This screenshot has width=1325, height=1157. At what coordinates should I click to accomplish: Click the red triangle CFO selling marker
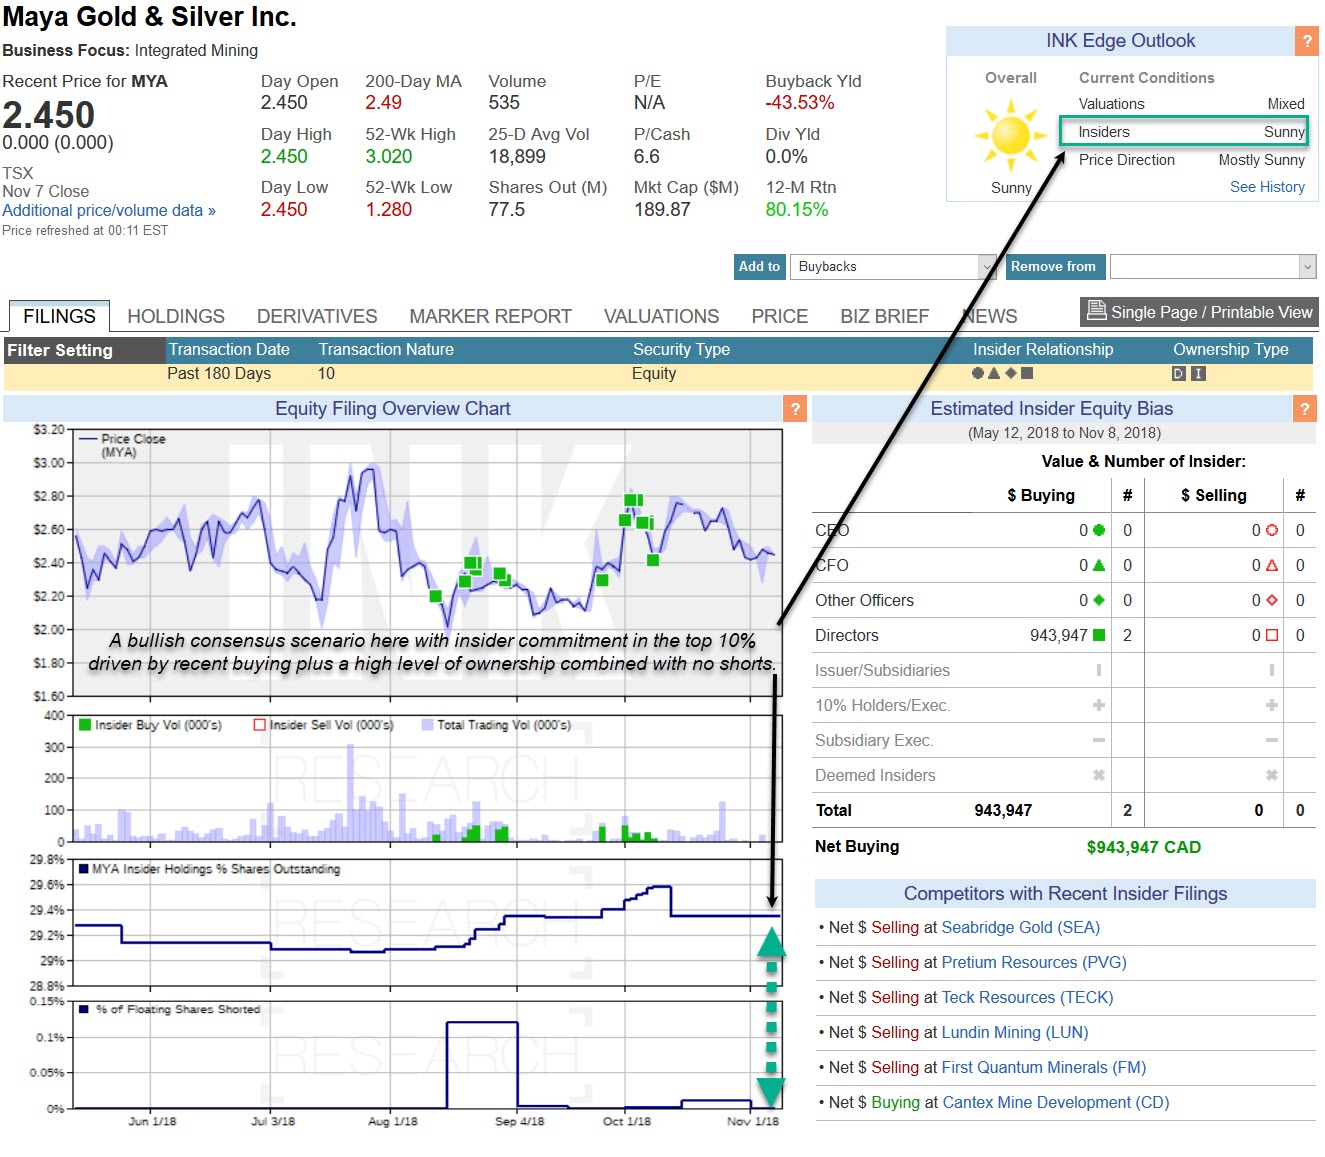tap(1272, 565)
